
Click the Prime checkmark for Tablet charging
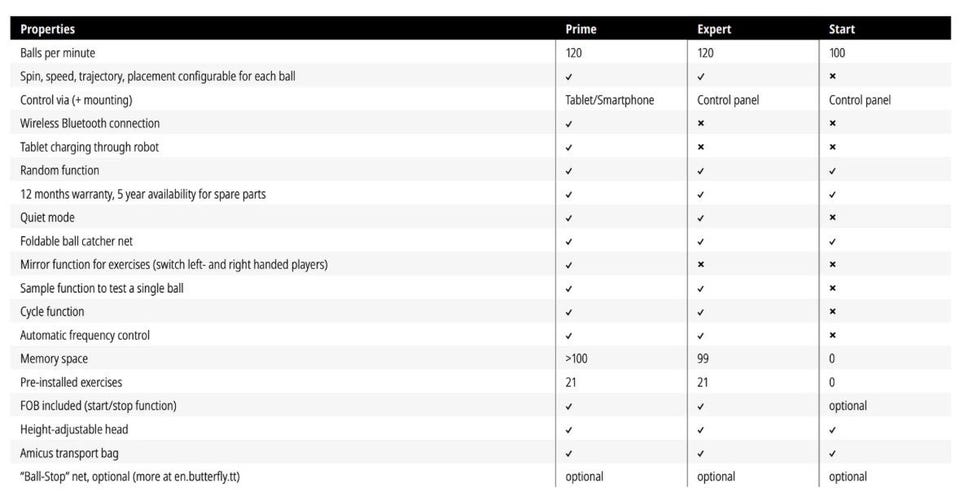click(x=569, y=148)
